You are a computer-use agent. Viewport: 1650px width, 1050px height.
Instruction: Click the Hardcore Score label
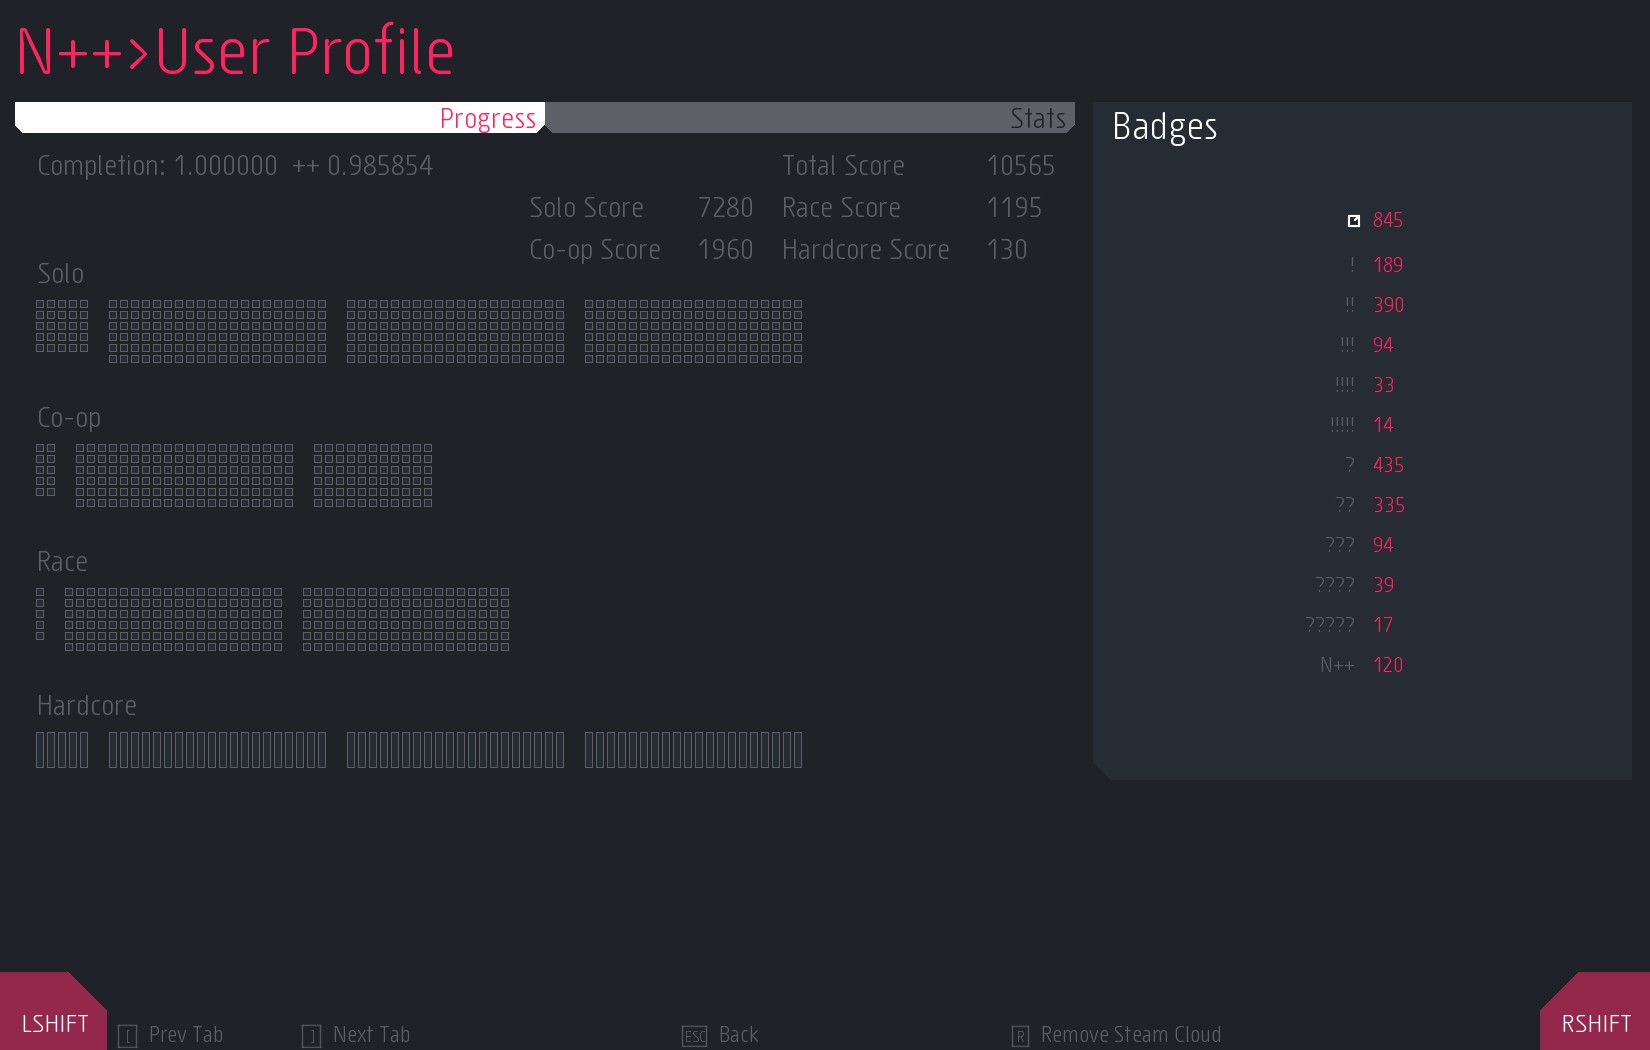866,249
